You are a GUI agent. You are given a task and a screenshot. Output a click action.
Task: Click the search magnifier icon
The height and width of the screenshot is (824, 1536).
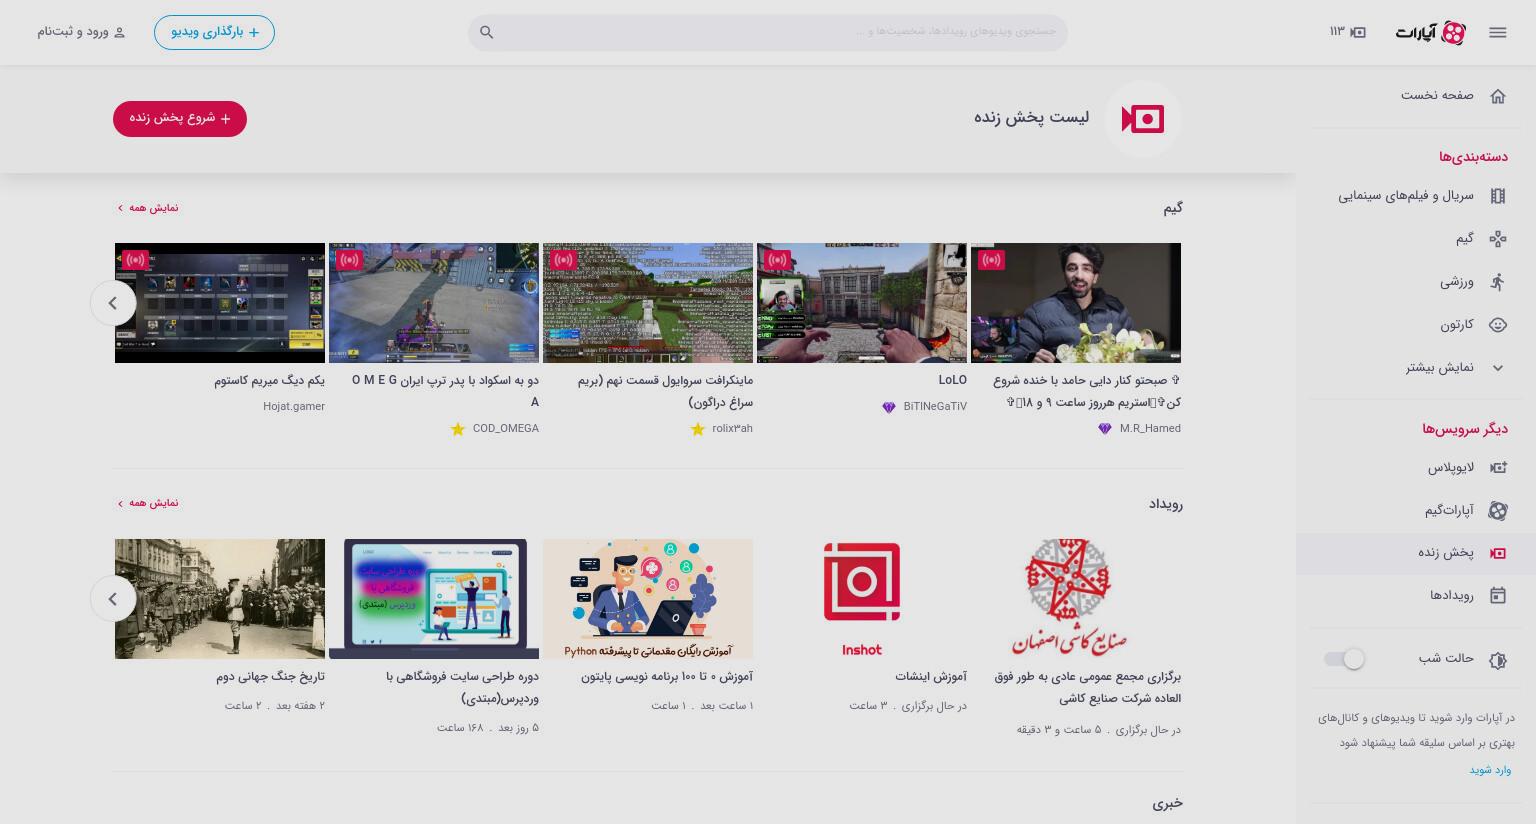487,32
